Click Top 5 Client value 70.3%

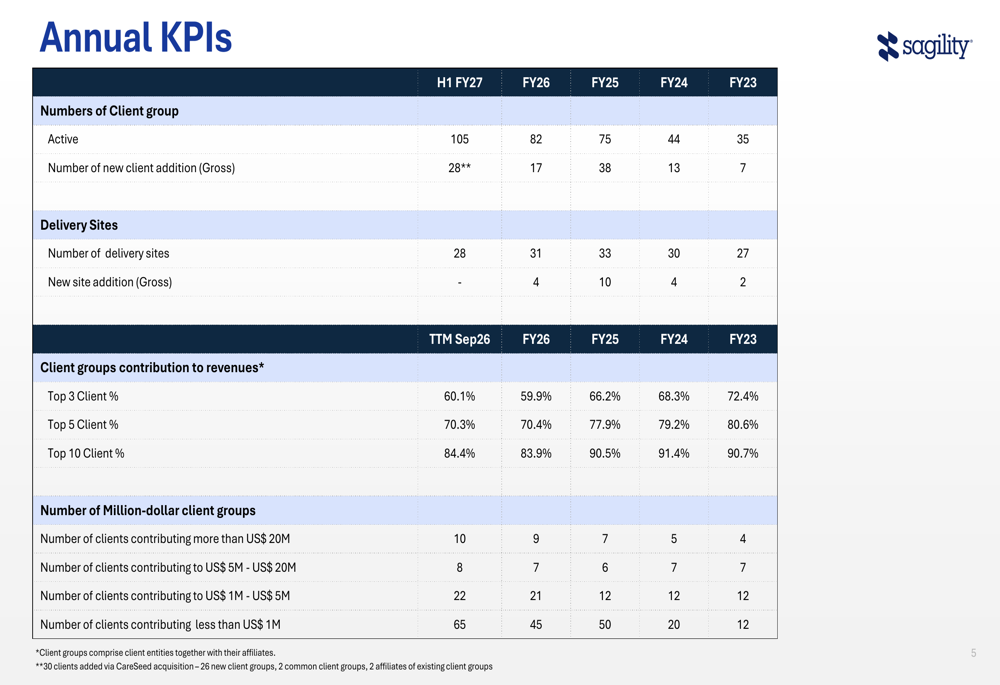tap(459, 425)
